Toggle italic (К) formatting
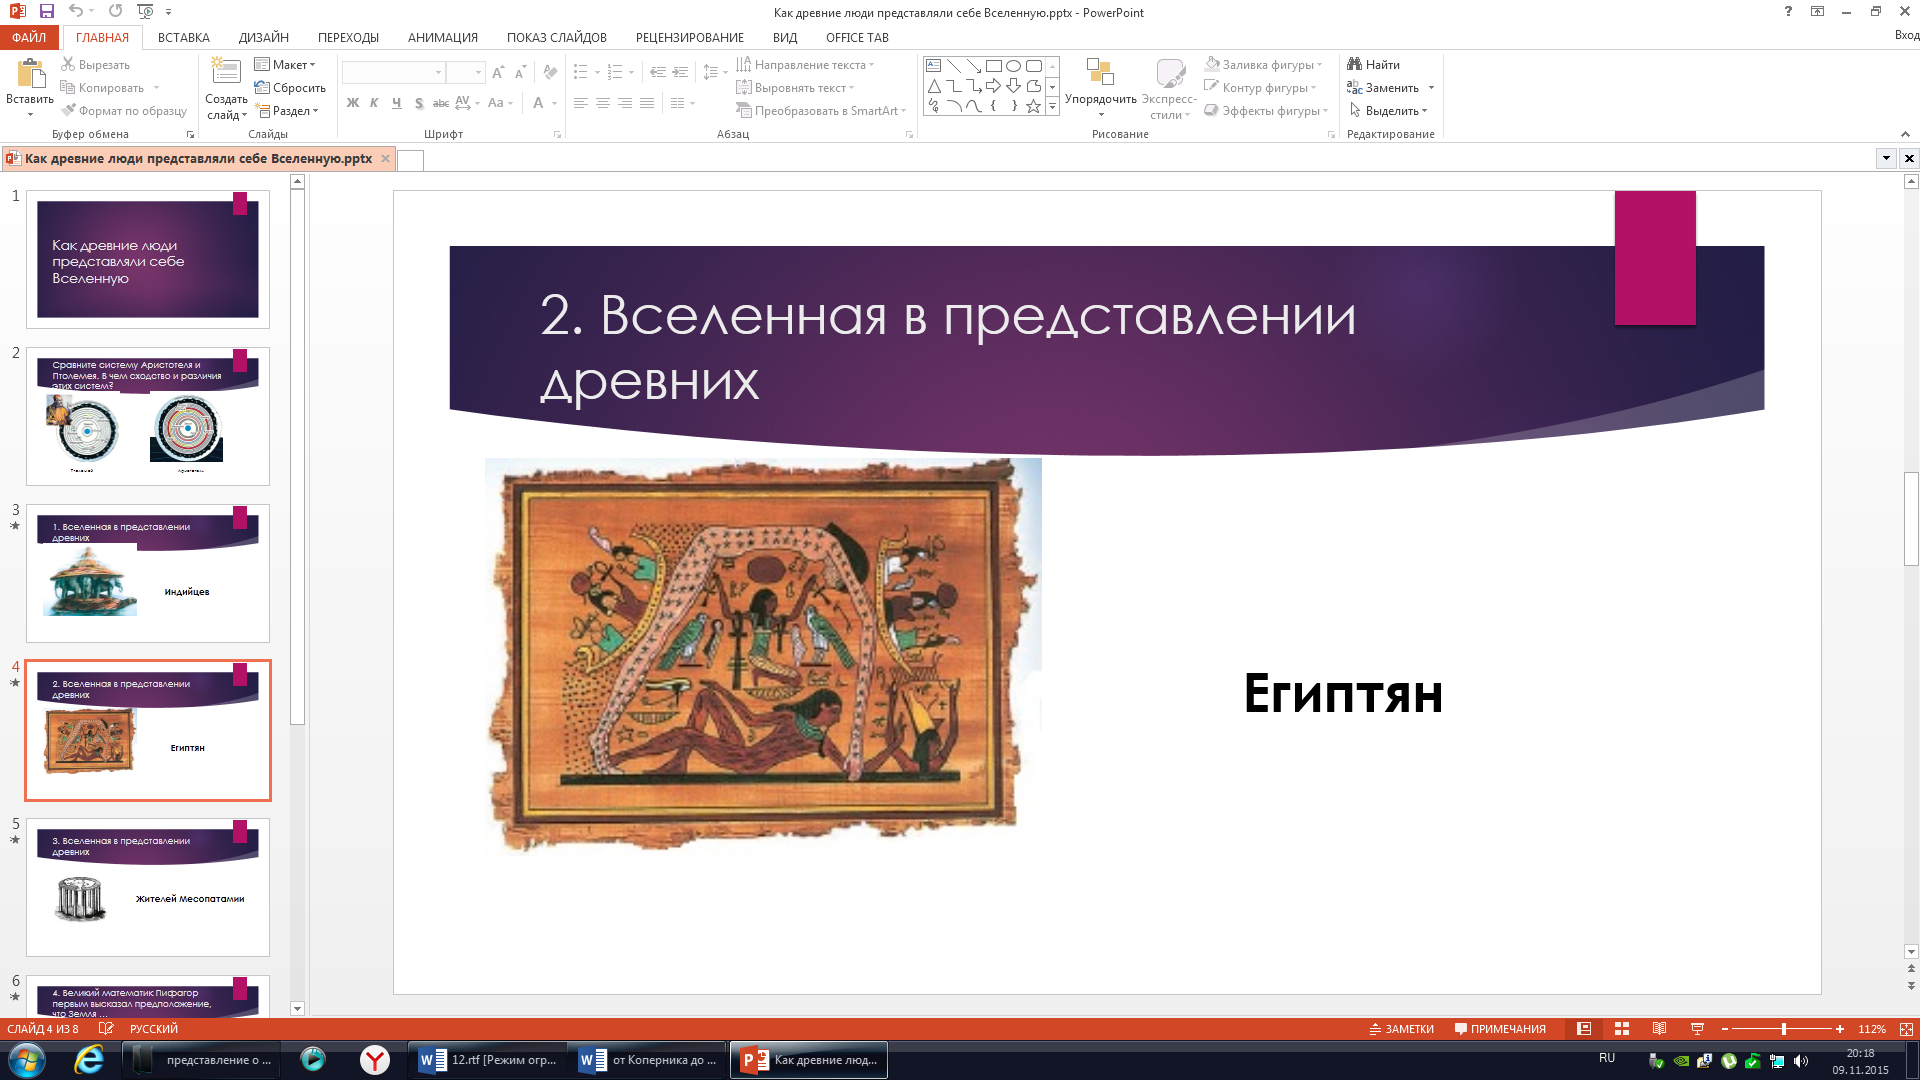Screen dimensions: 1920x1080 tap(374, 103)
